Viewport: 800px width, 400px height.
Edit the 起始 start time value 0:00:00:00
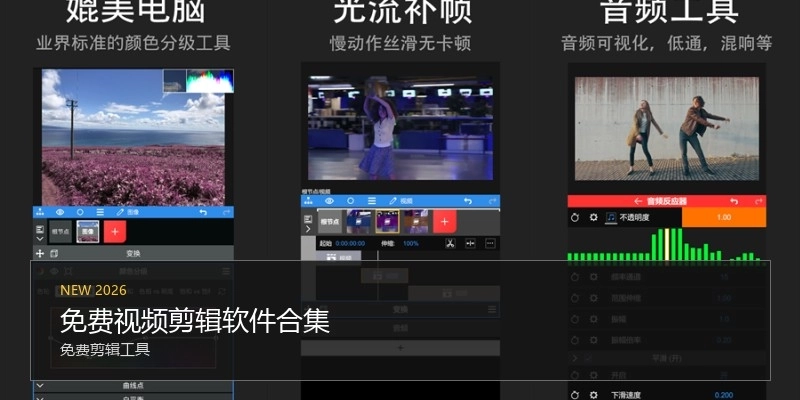[x=350, y=244]
